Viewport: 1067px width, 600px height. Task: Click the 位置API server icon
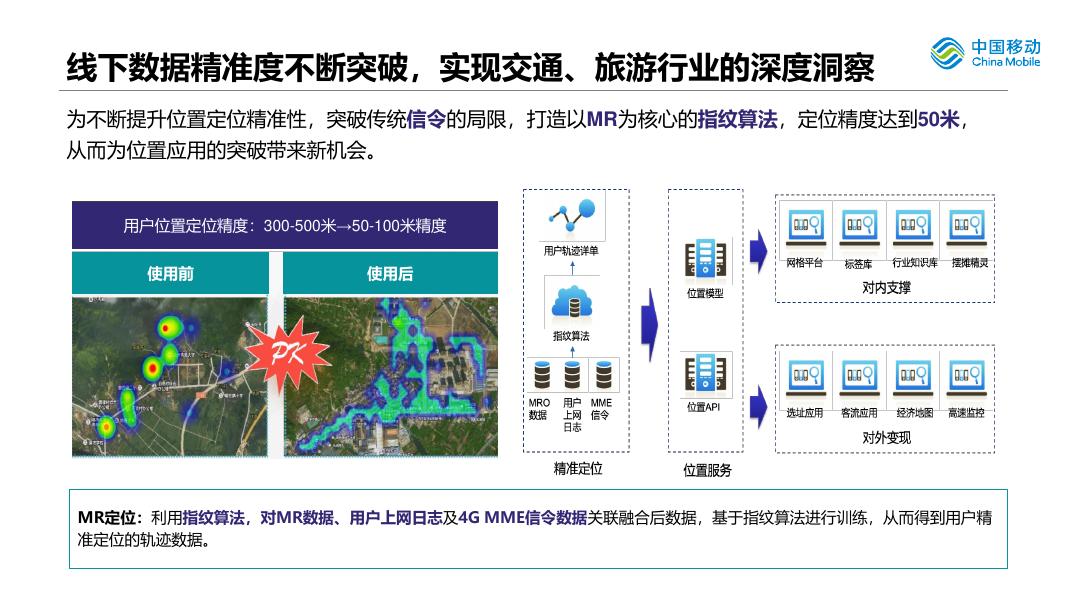(x=705, y=374)
